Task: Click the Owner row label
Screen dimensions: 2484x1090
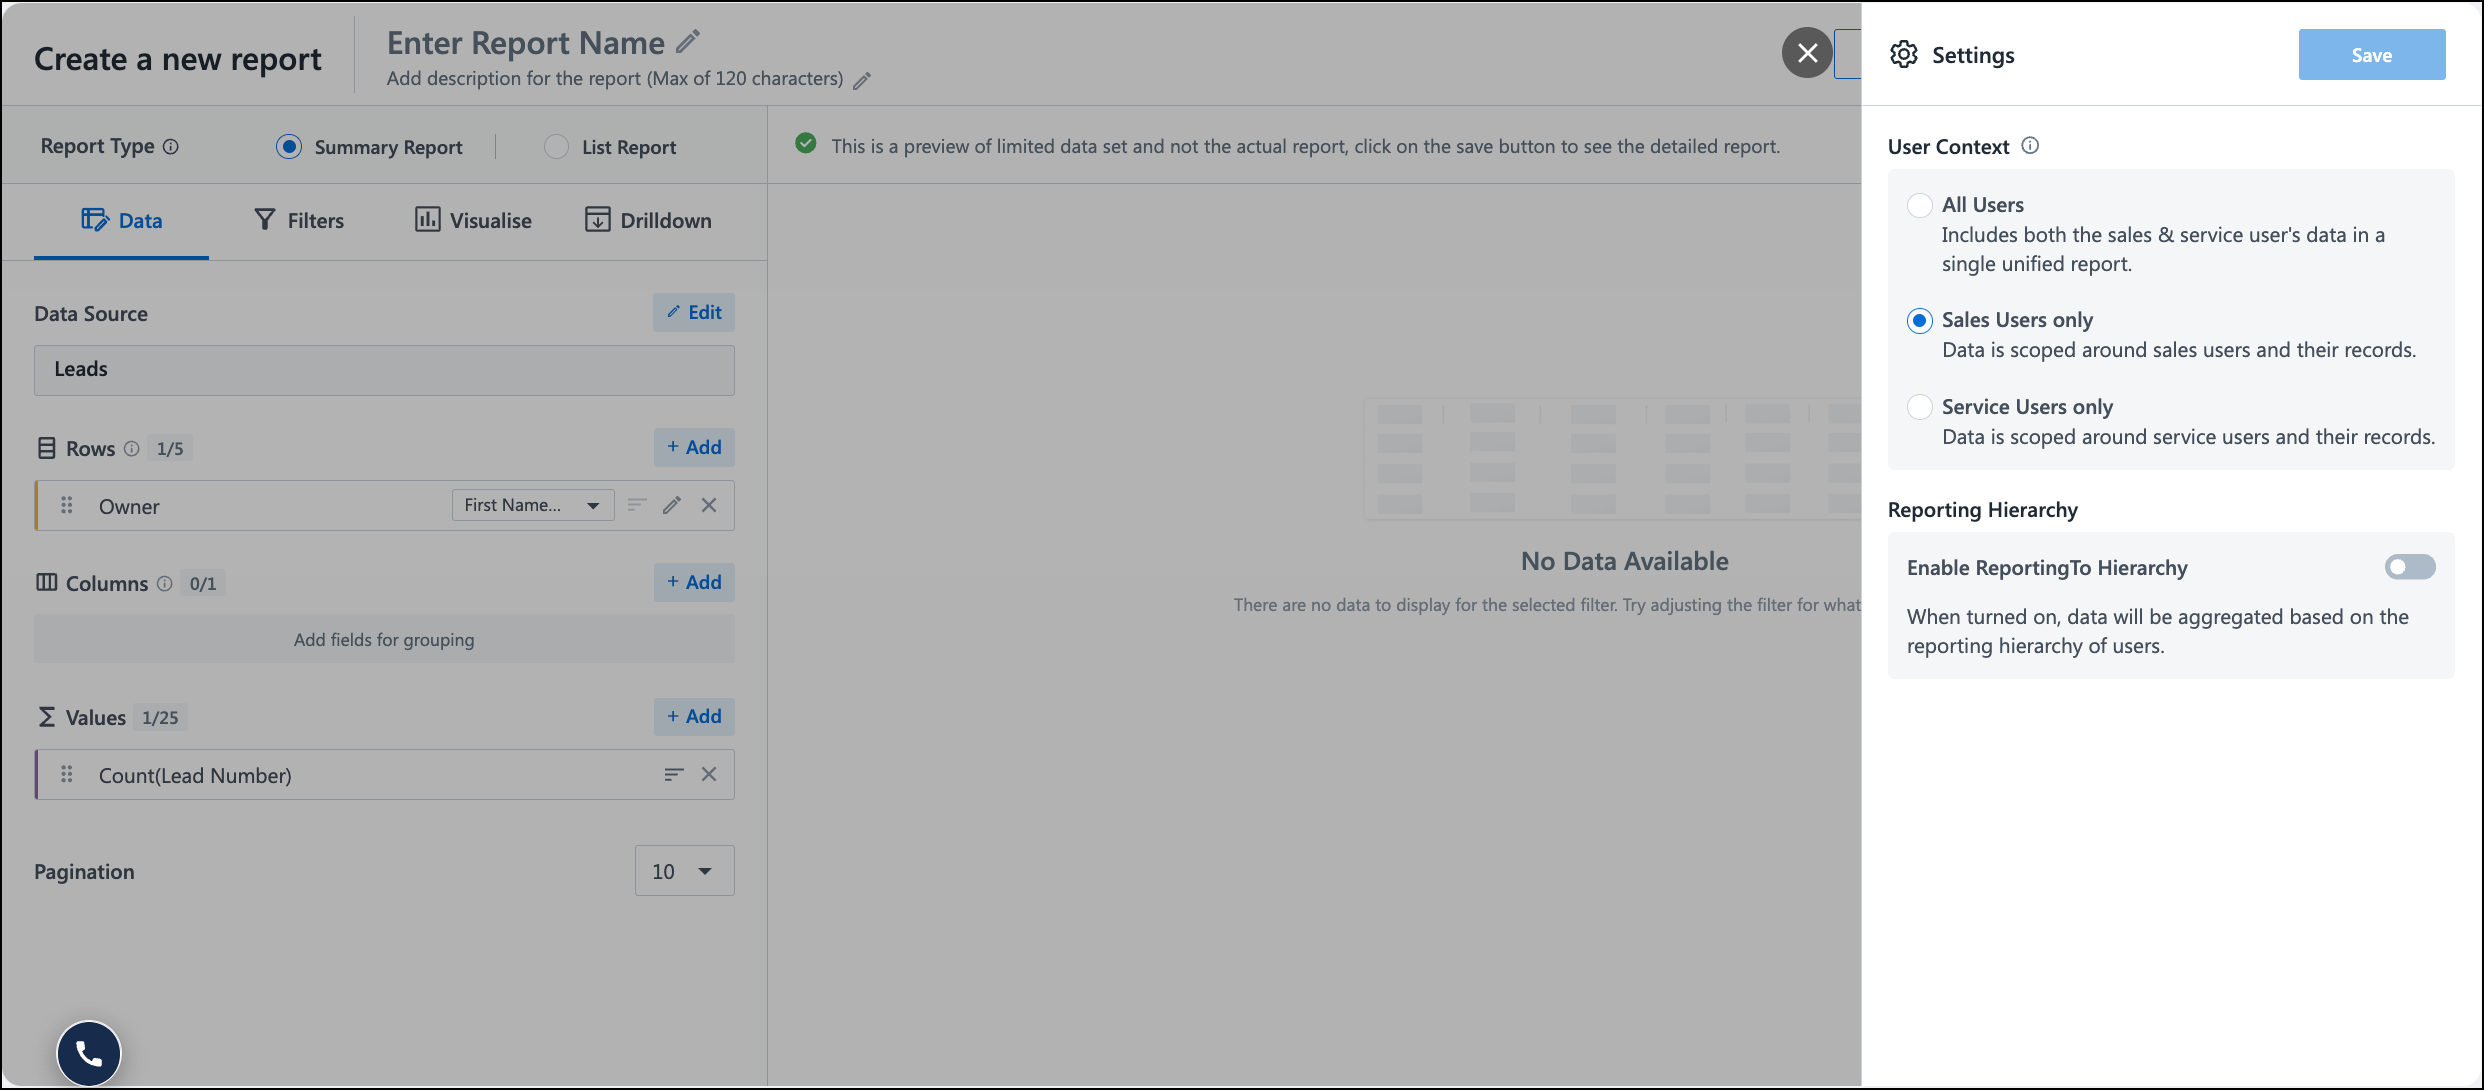Action: click(x=129, y=506)
